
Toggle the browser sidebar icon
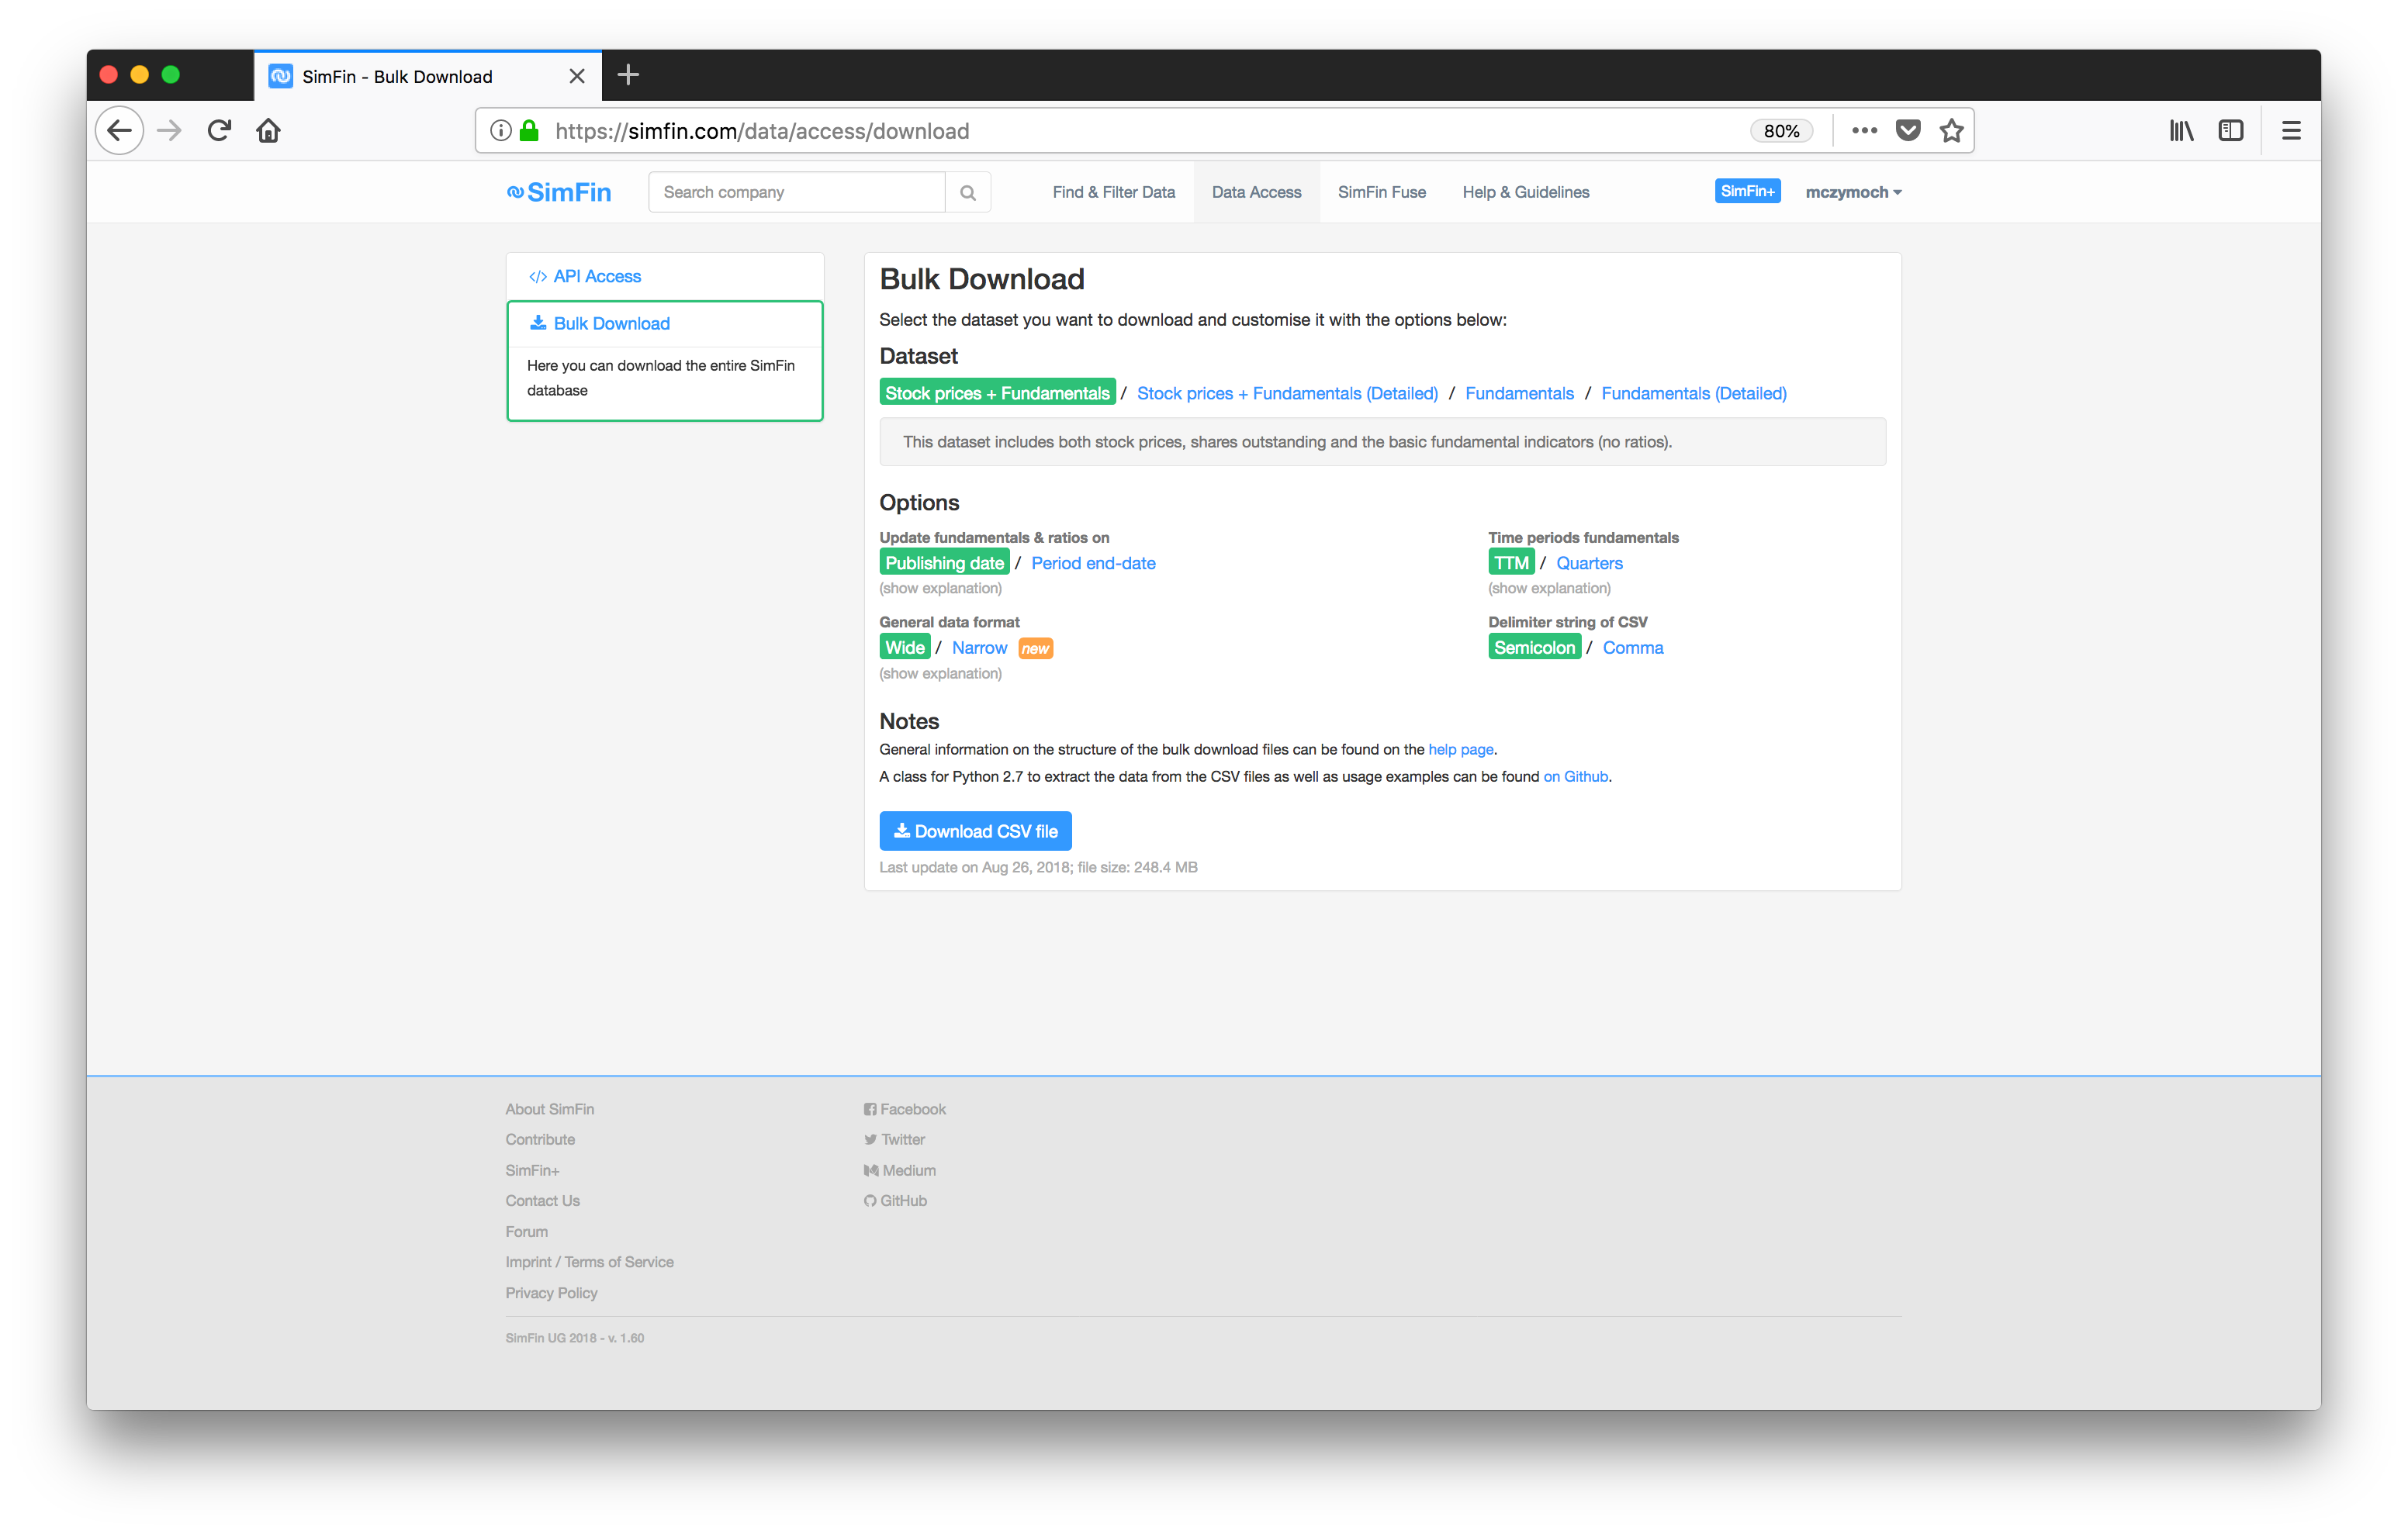2230,131
